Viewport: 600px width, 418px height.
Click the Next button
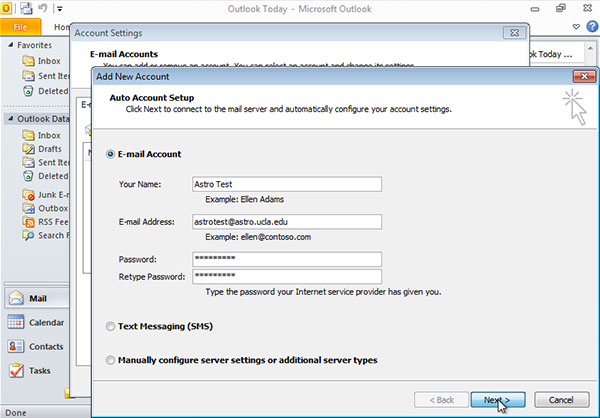(498, 400)
